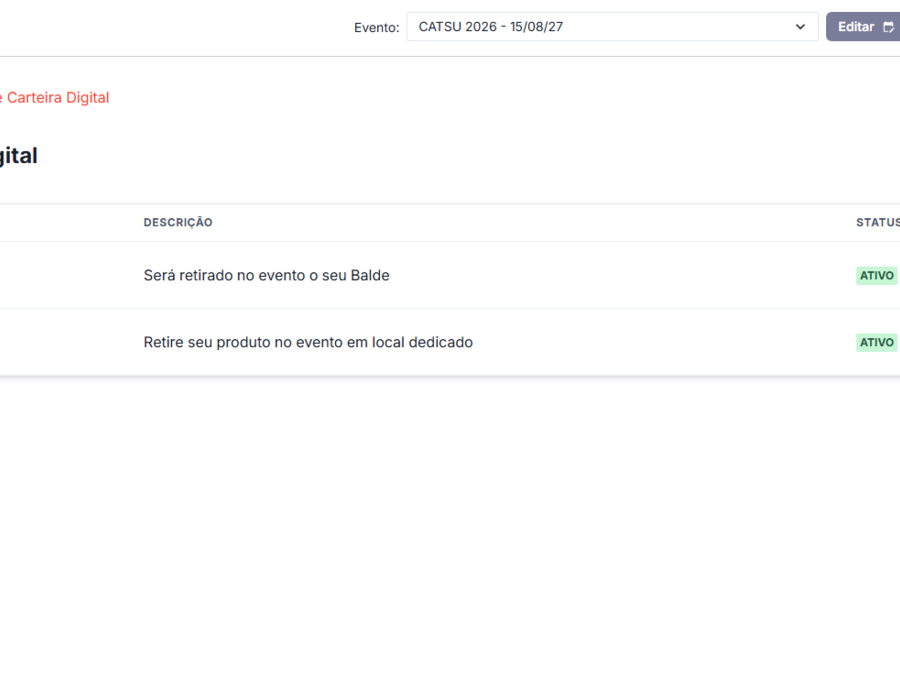900x700 pixels.
Task: Open the Carteira Digital breadcrumb link
Action: point(57,98)
